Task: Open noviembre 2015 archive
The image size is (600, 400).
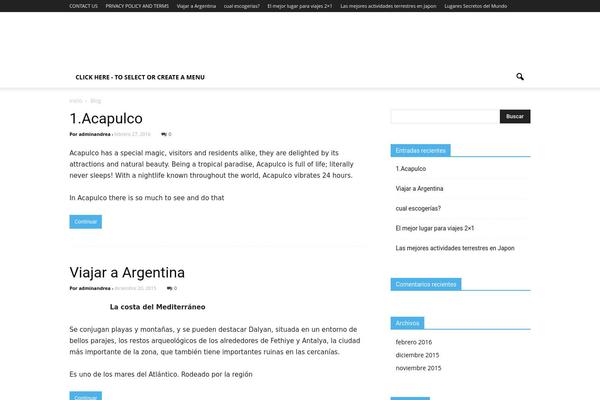Action: coord(418,368)
